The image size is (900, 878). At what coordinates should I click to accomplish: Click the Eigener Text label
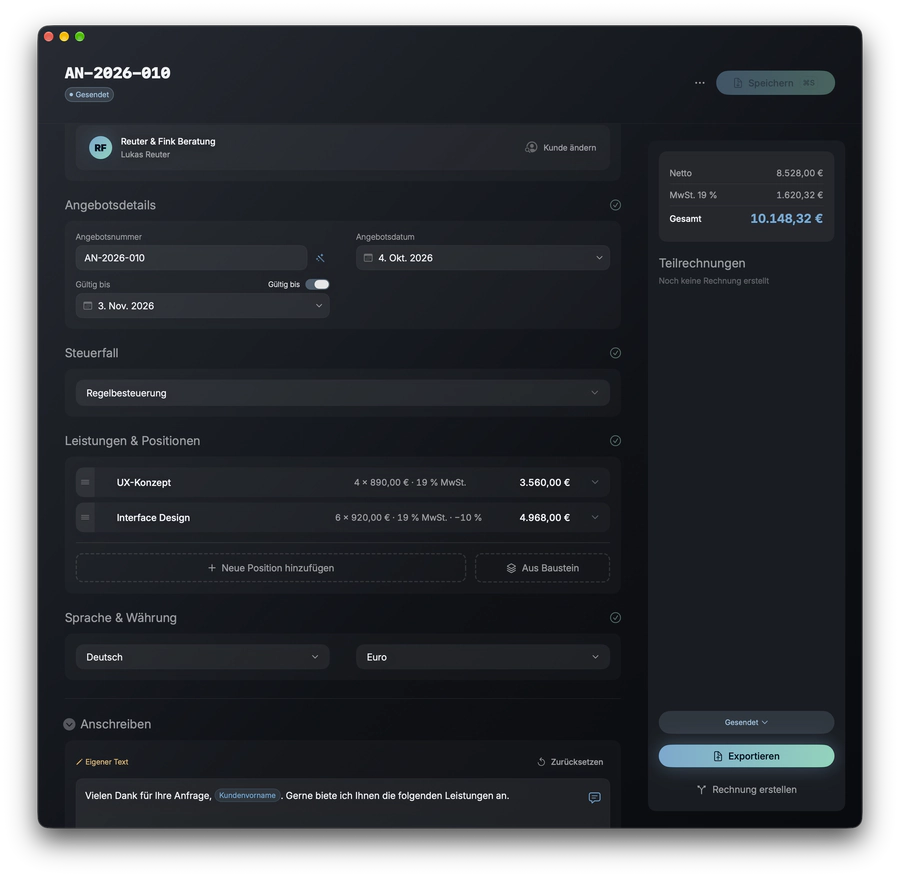pos(102,762)
